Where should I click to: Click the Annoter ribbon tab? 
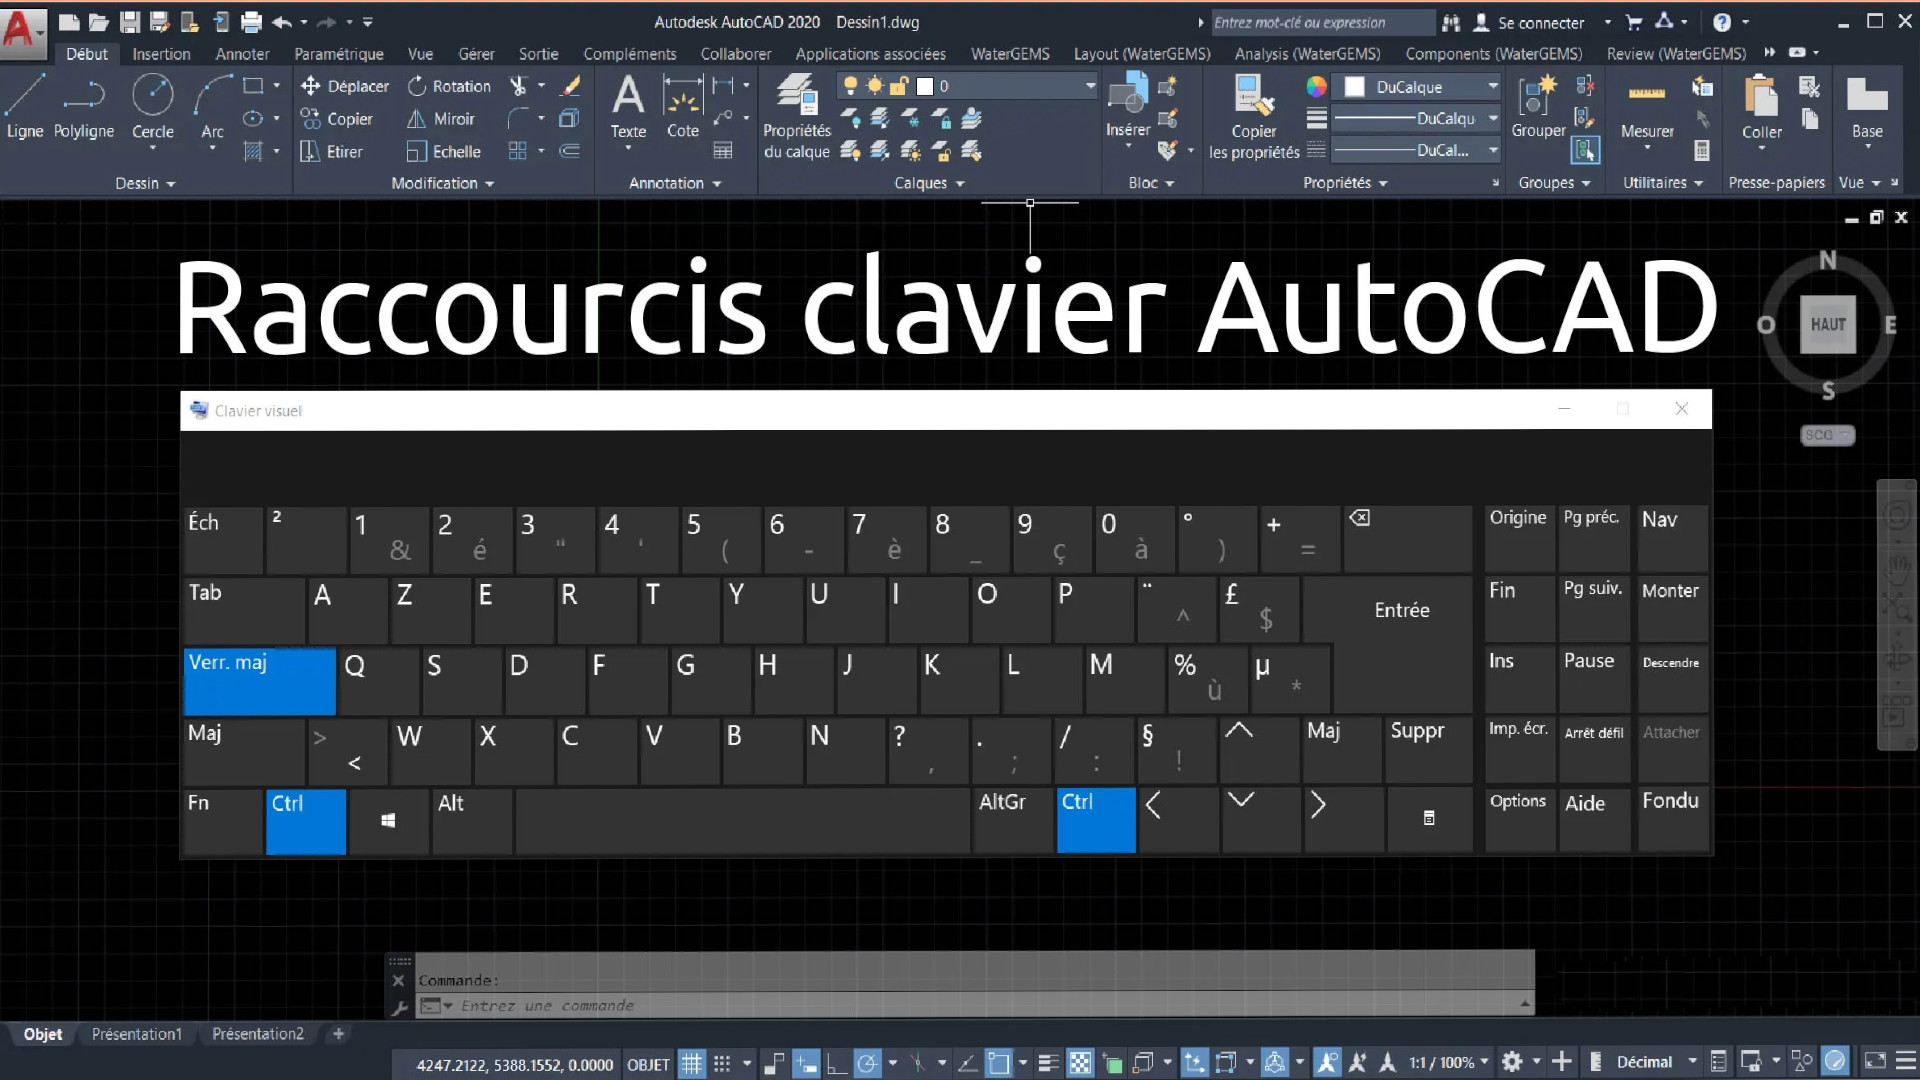click(241, 54)
